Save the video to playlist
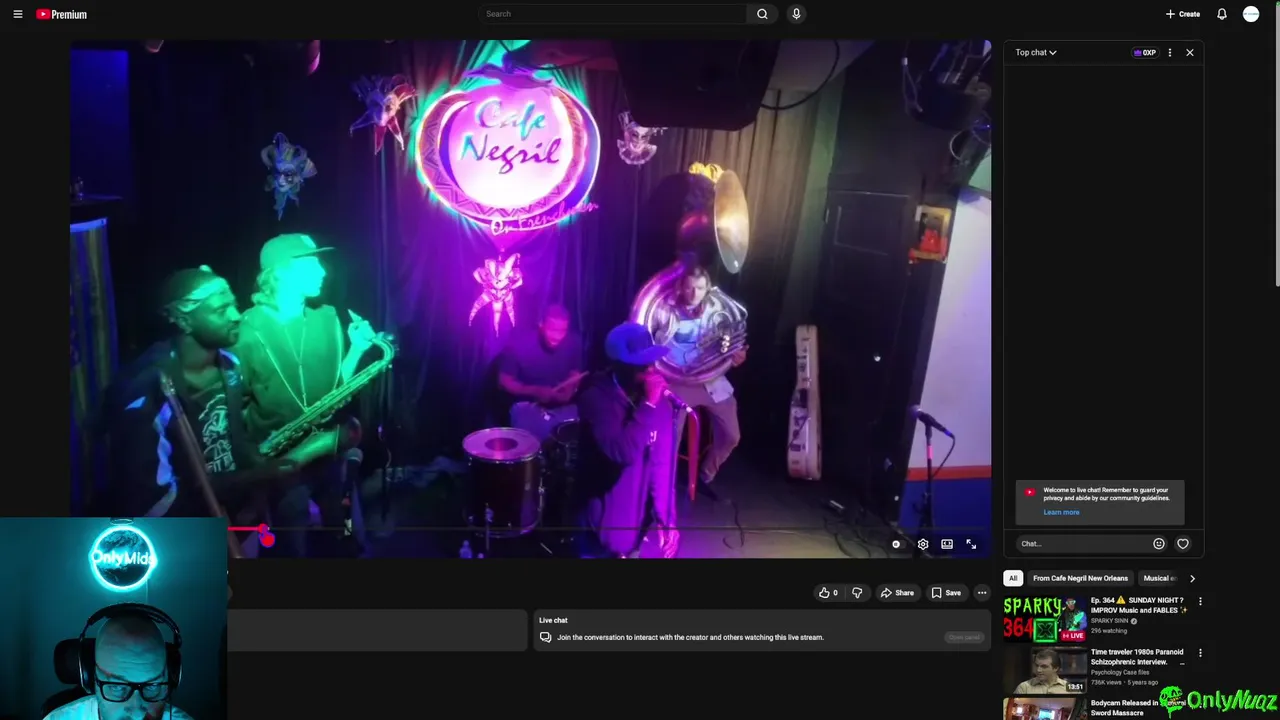This screenshot has height=720, width=1280. point(946,593)
